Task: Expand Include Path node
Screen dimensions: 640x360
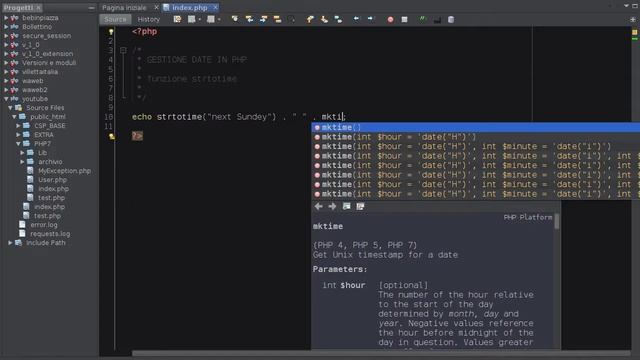Action: pos(10,242)
